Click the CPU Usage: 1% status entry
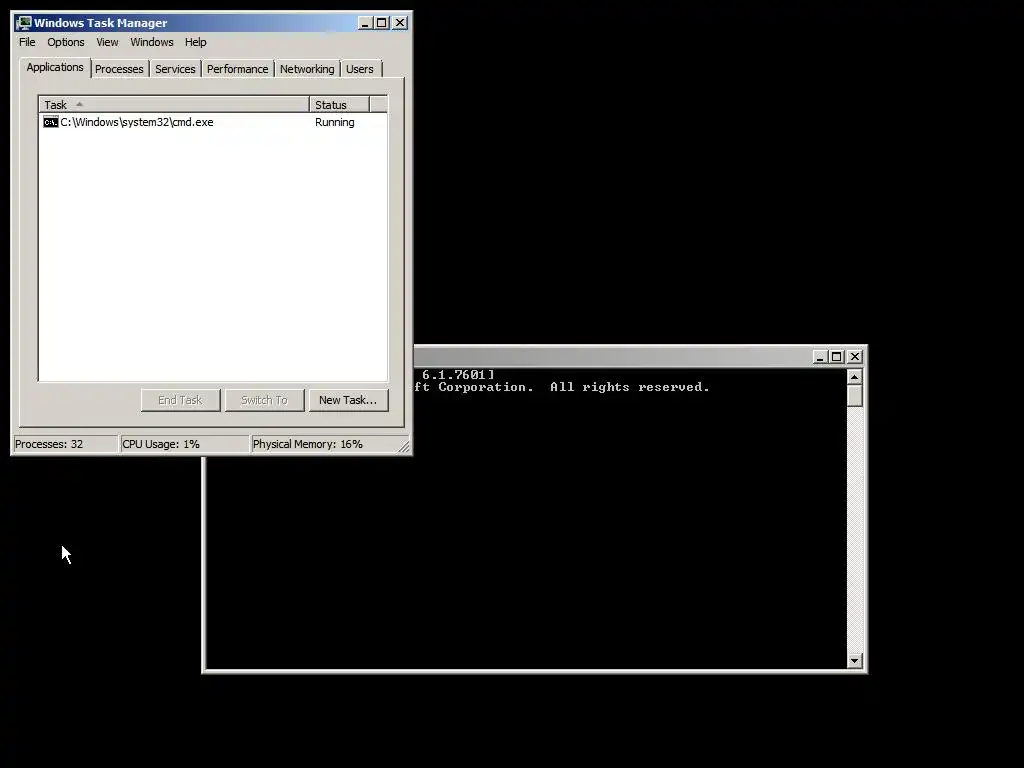This screenshot has height=768, width=1024. pyautogui.click(x=185, y=444)
